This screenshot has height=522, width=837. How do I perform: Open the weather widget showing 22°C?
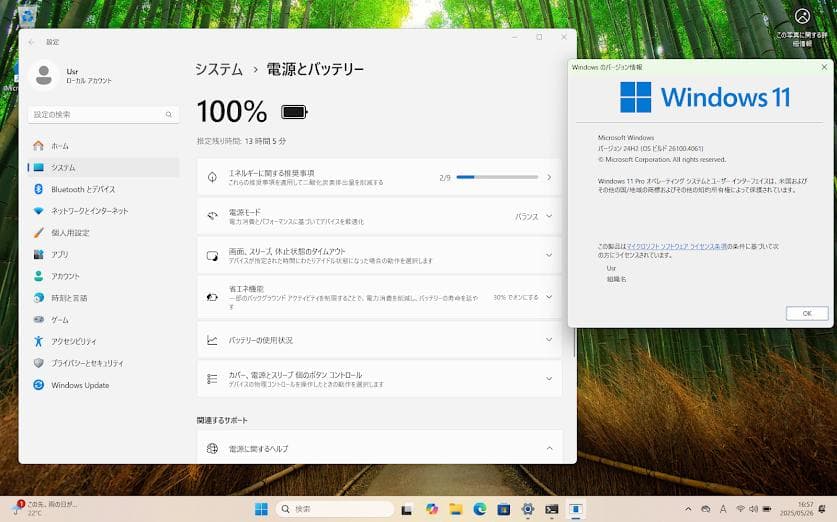pos(45,508)
